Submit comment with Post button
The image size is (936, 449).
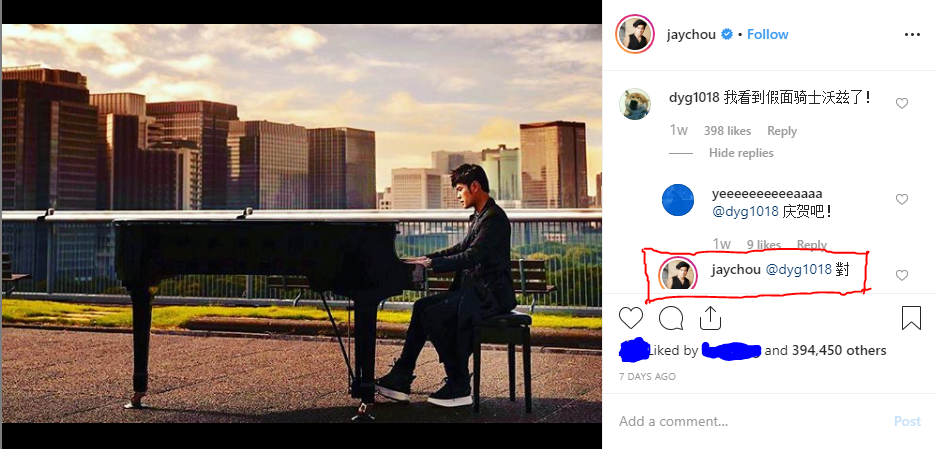pyautogui.click(x=907, y=421)
